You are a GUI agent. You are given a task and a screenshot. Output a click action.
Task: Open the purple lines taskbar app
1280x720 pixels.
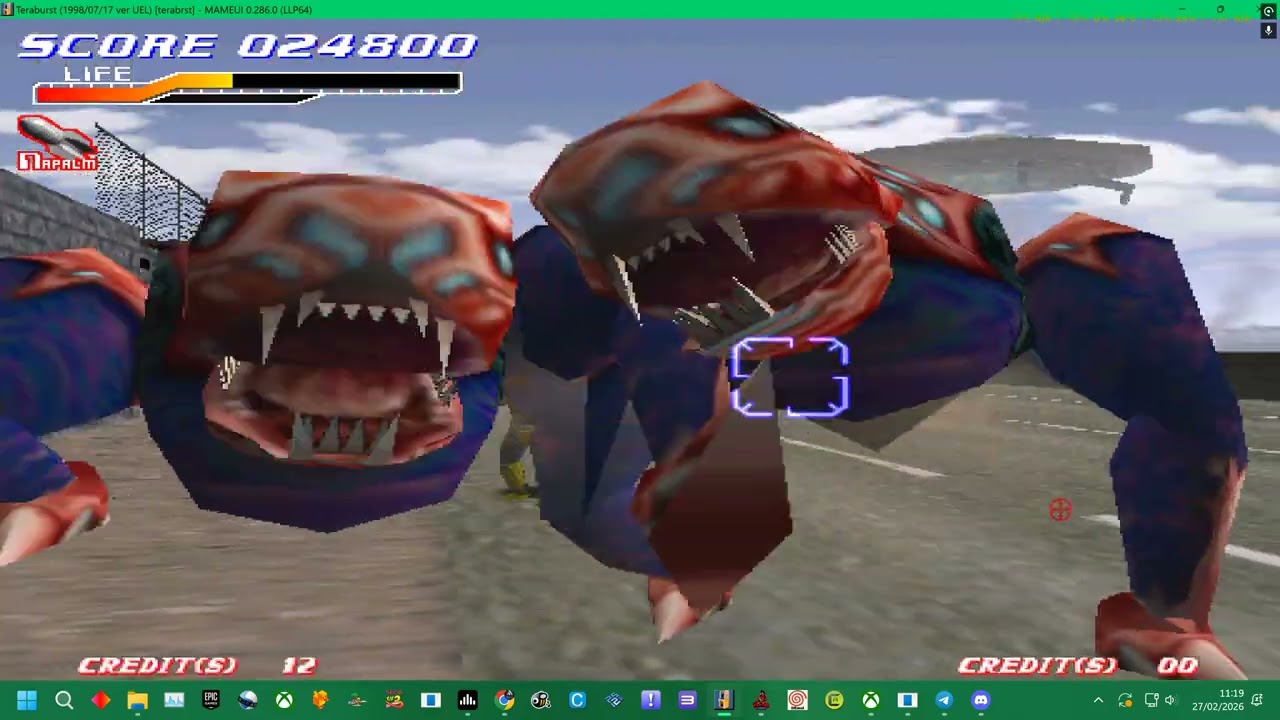[687, 700]
